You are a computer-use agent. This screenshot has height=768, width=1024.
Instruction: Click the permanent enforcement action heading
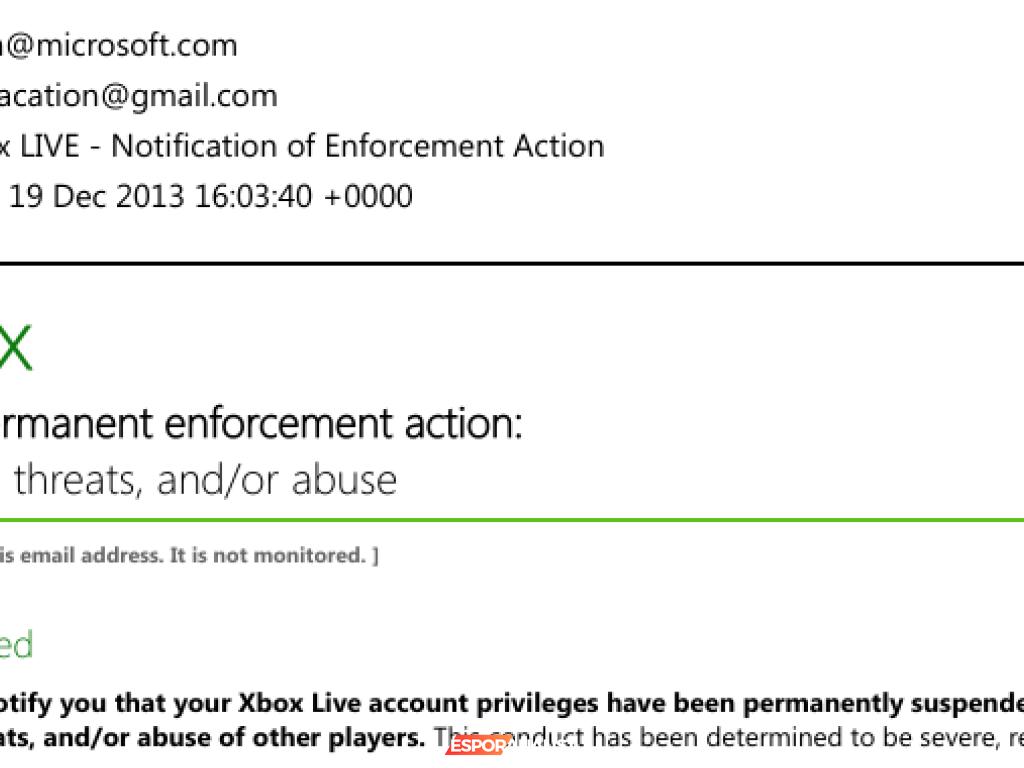(260, 424)
